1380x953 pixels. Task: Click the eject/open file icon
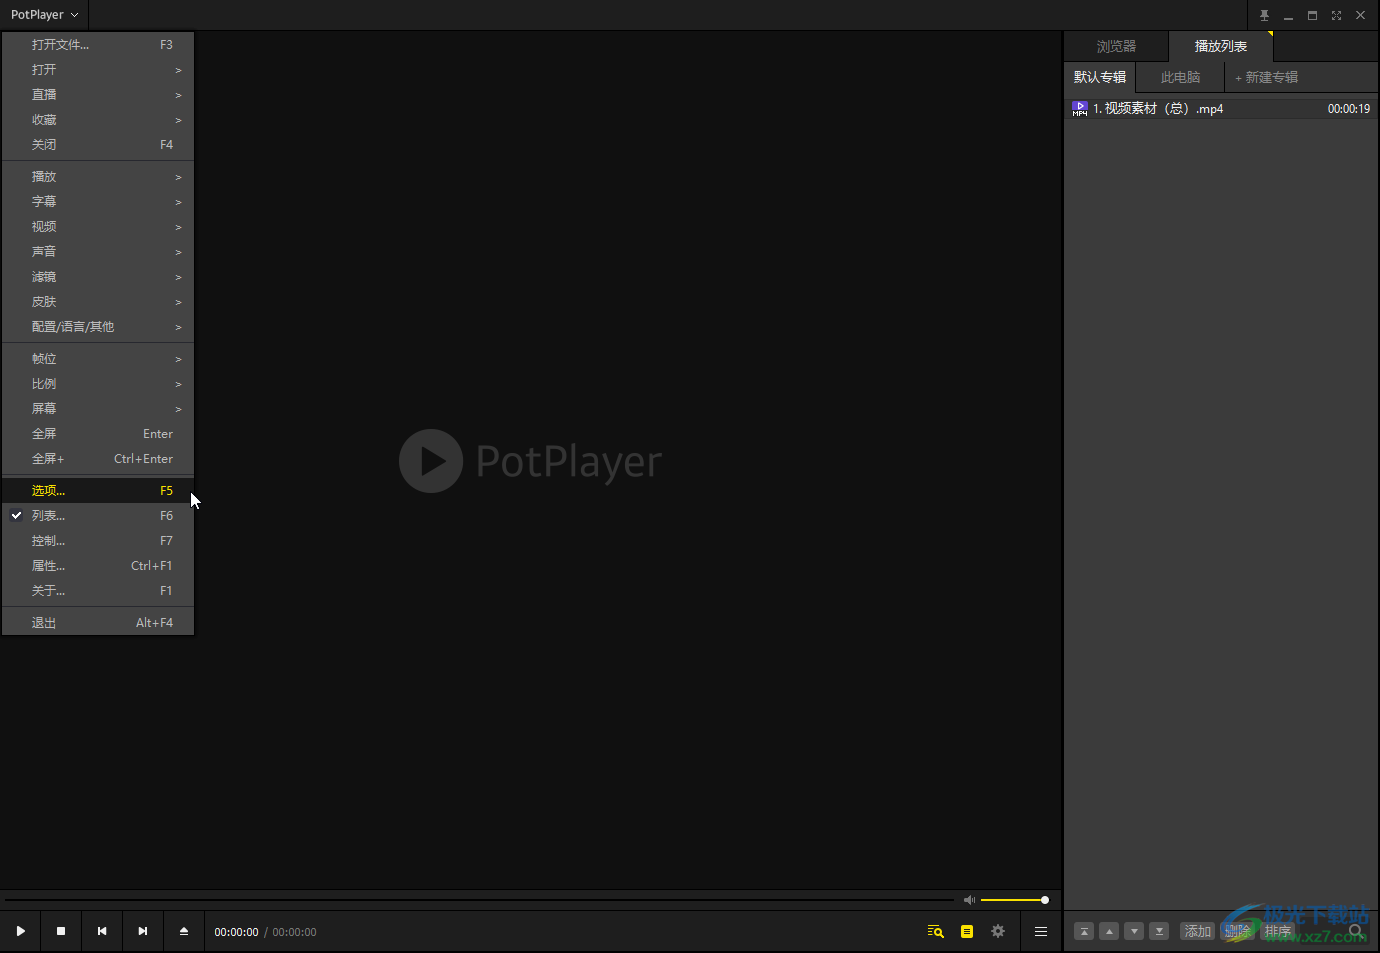click(184, 931)
